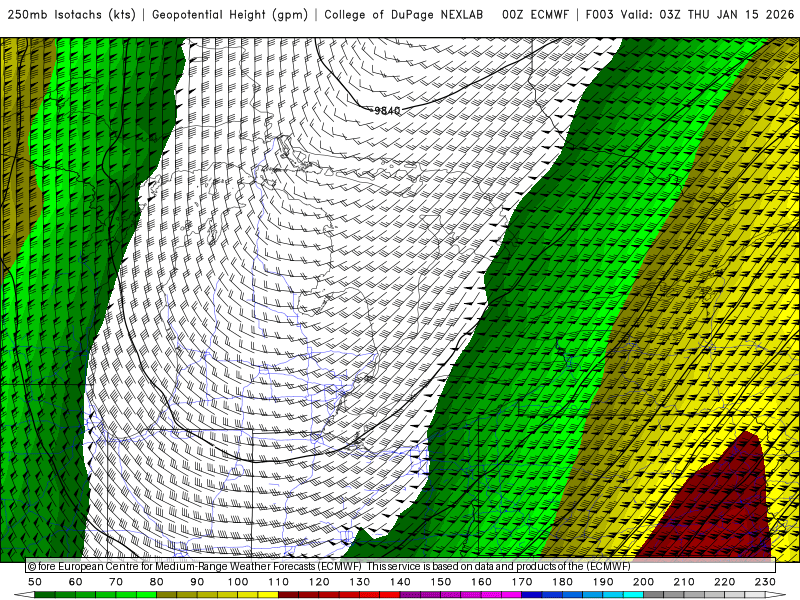Click the 90 value on the color scale

[x=197, y=582]
